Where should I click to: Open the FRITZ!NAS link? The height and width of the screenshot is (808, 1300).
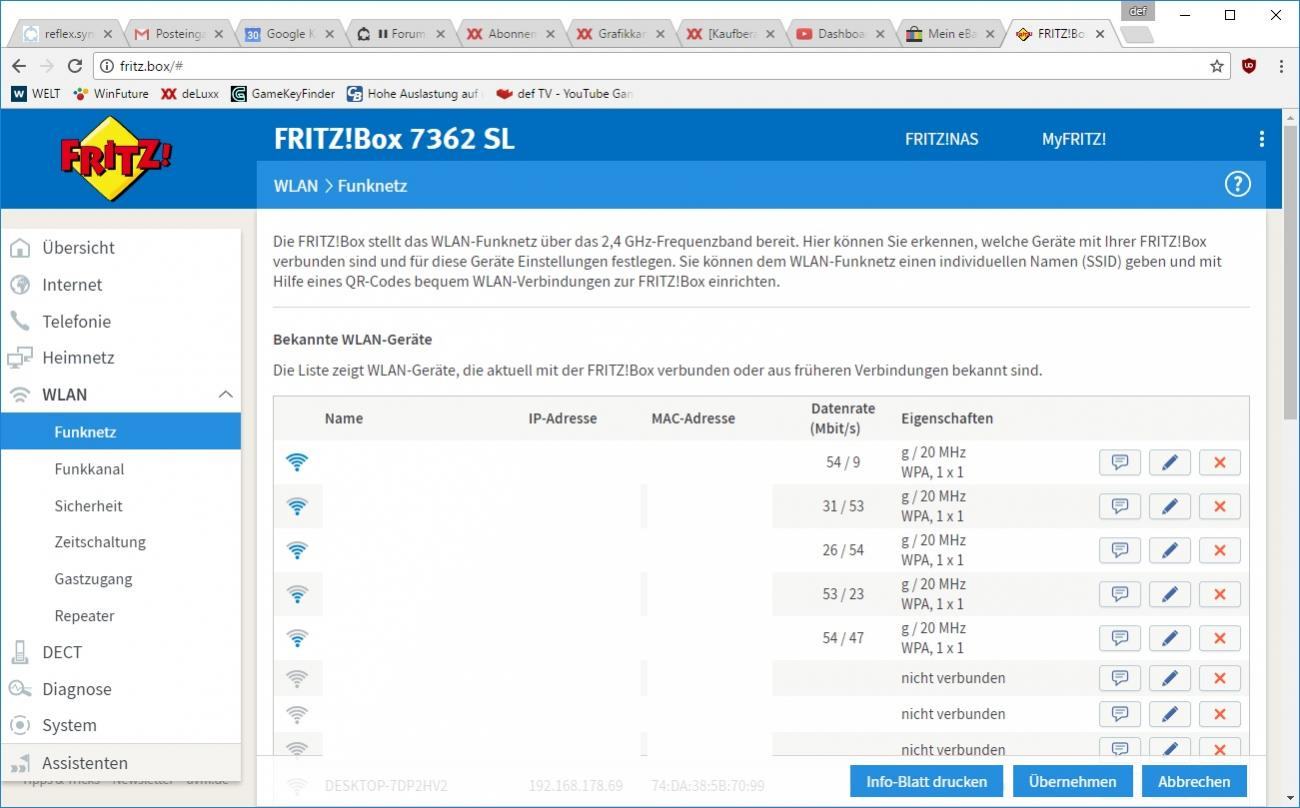(941, 139)
